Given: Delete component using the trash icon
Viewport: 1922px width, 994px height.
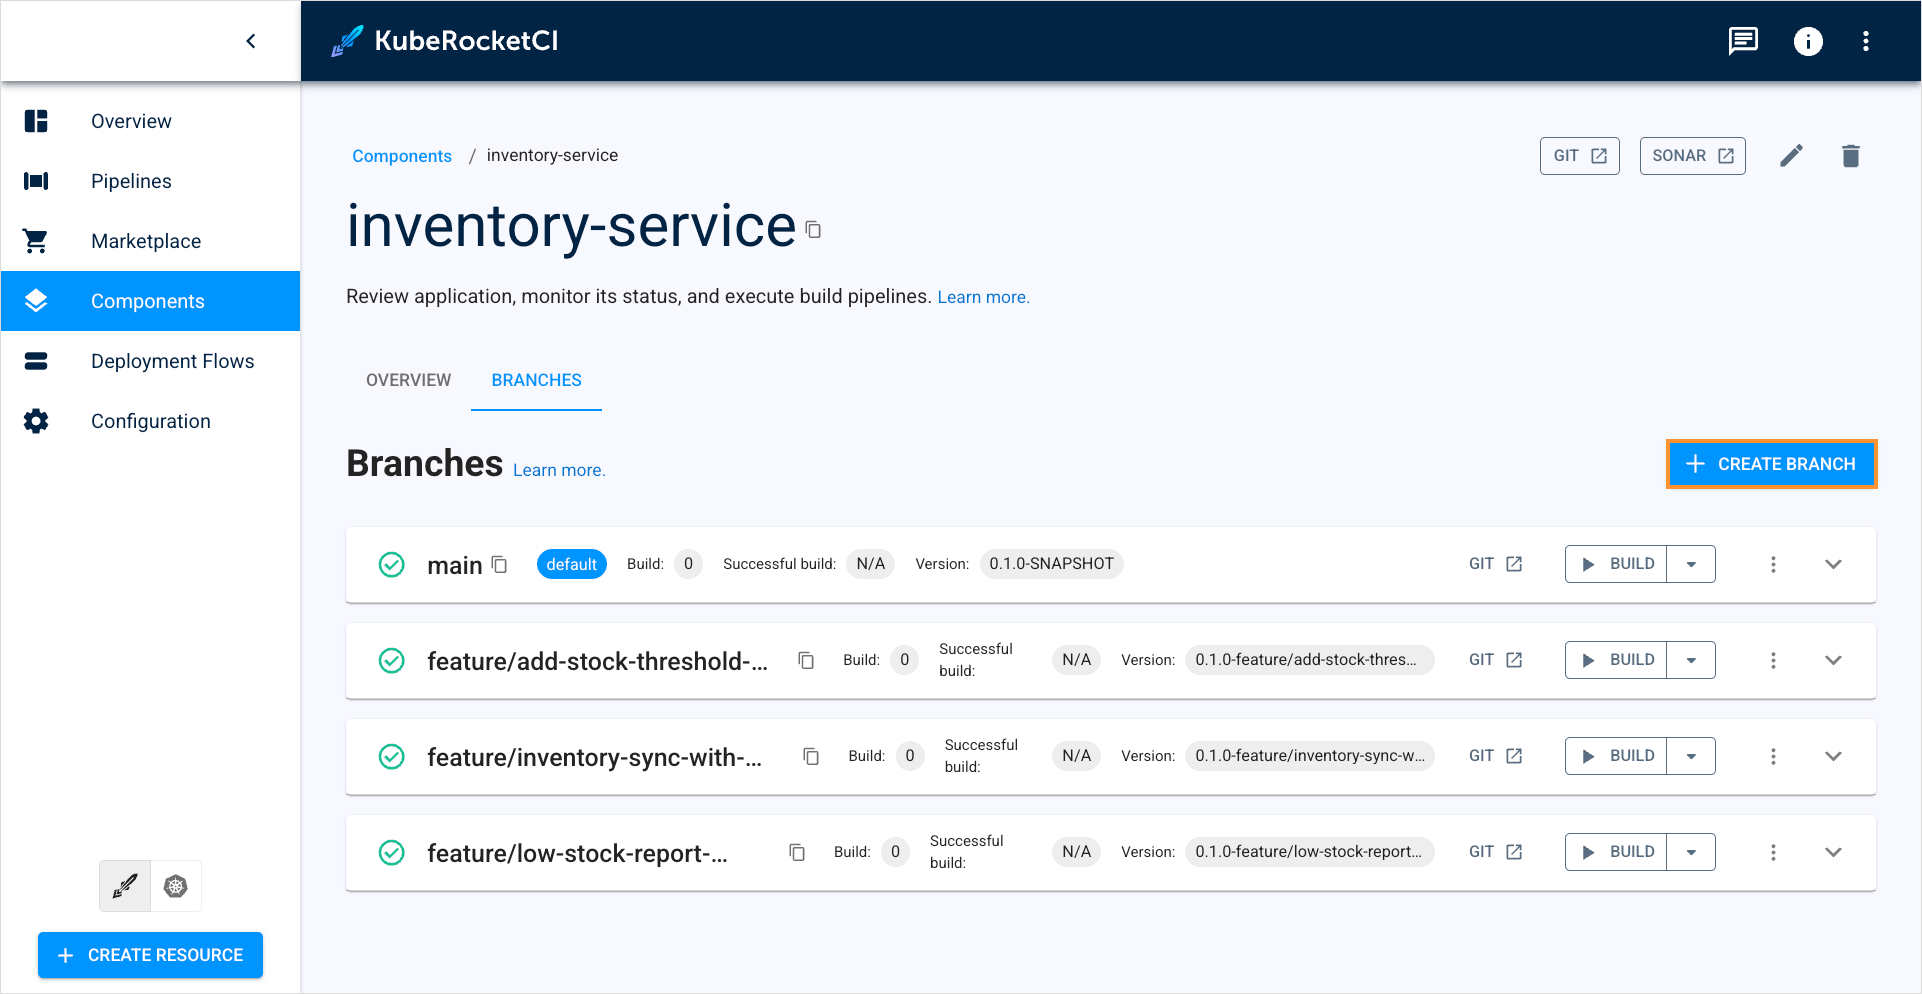Looking at the screenshot, I should point(1850,156).
